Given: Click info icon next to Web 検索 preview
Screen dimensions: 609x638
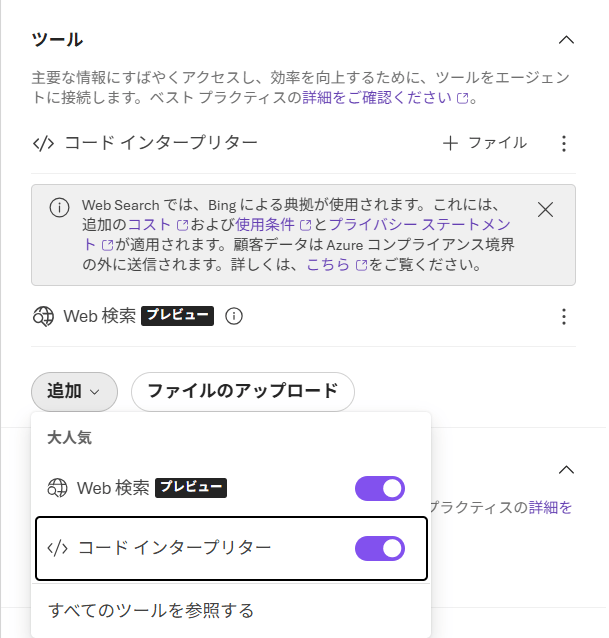Looking at the screenshot, I should click(234, 317).
